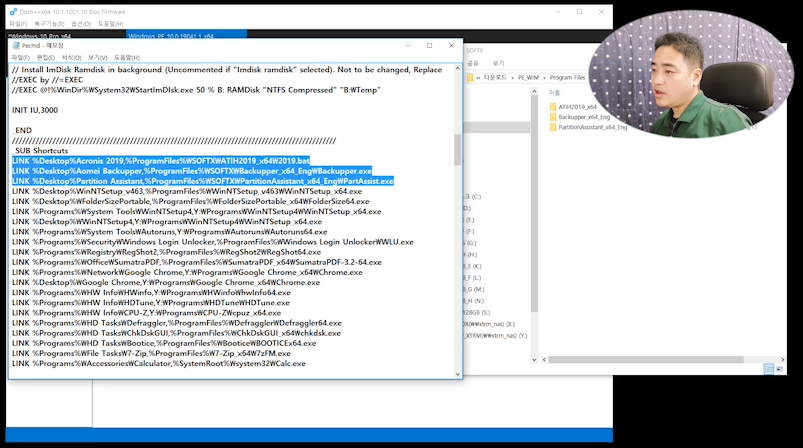Screen dimensions: 803x448
Task: Open Notepad 도움말(H) menu
Action: pos(126,58)
